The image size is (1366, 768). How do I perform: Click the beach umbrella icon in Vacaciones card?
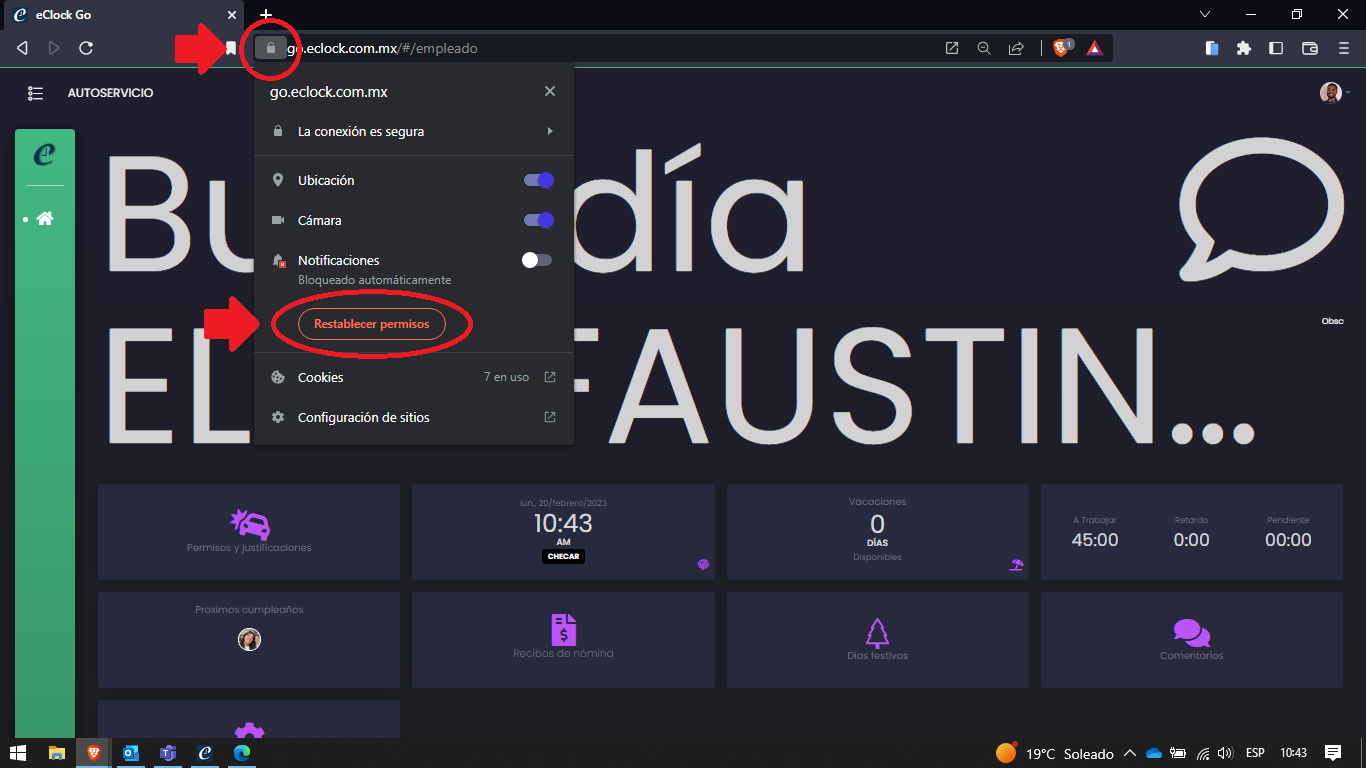(x=1017, y=565)
